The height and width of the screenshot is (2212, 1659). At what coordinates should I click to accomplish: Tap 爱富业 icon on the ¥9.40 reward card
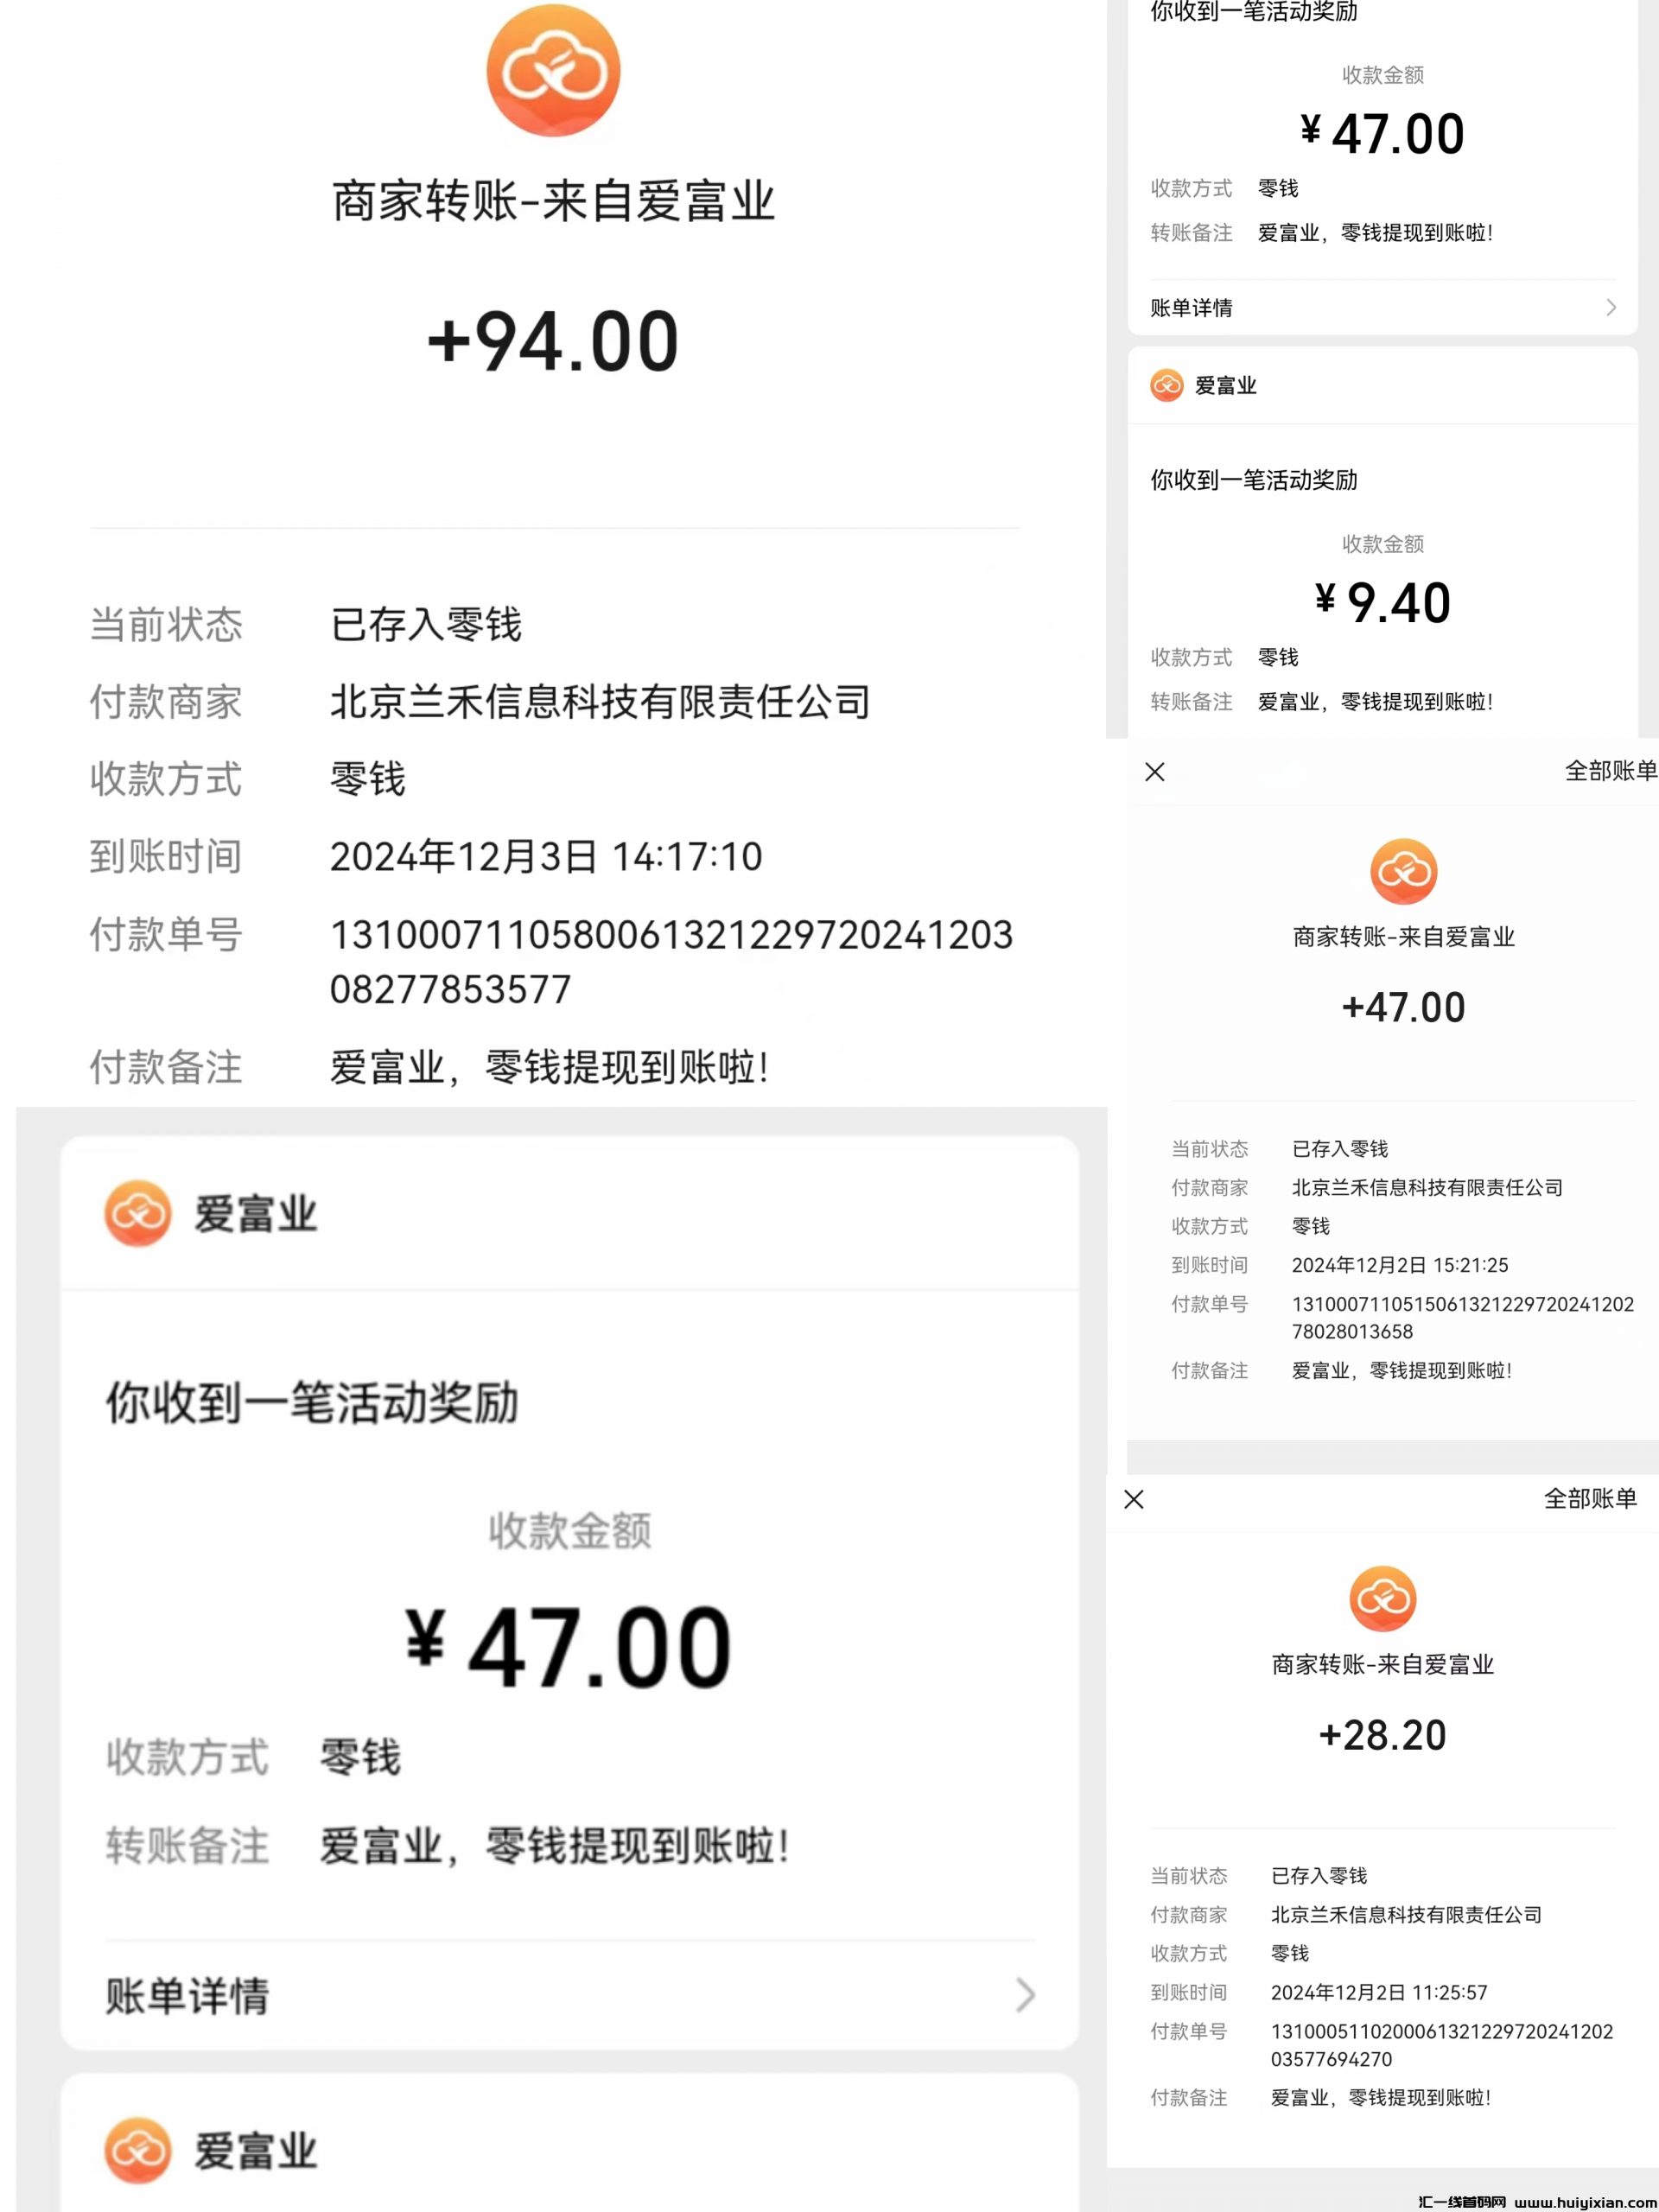click(1166, 385)
